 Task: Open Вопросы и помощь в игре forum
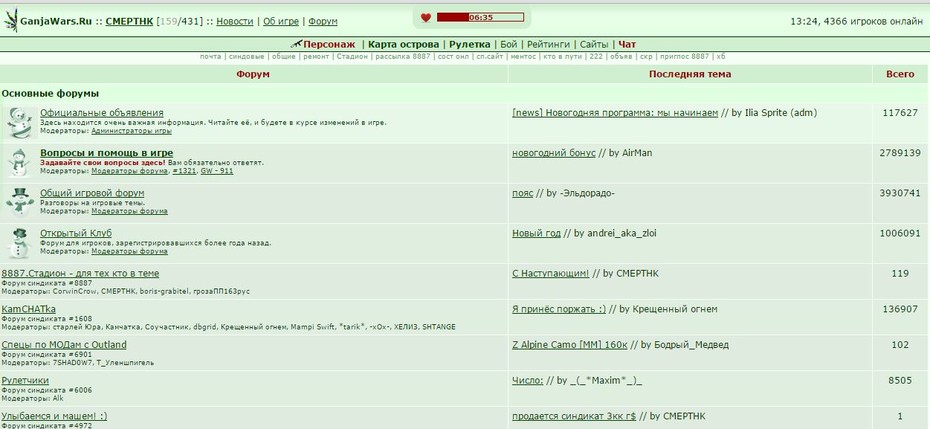107,153
